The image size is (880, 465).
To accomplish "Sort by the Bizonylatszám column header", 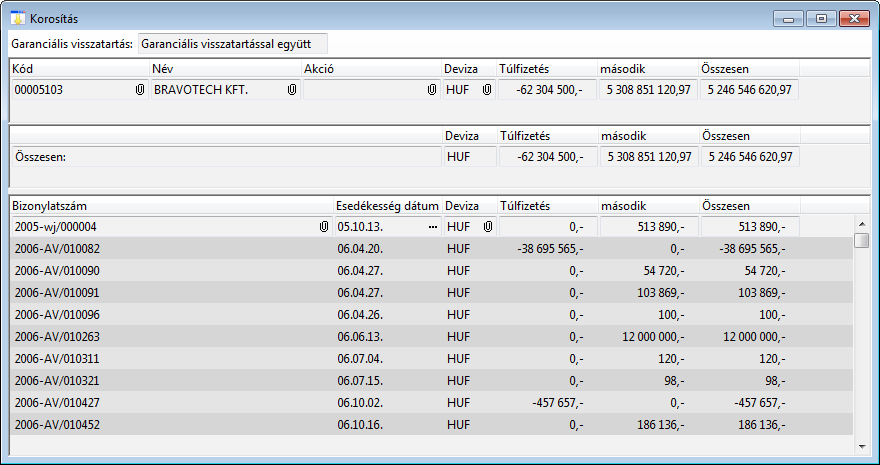I will [x=170, y=205].
